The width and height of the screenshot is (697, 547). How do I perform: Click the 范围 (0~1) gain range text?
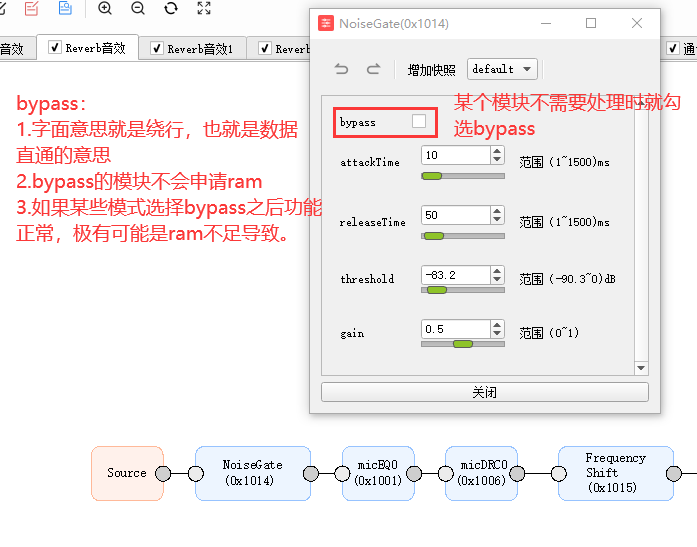pyautogui.click(x=549, y=333)
